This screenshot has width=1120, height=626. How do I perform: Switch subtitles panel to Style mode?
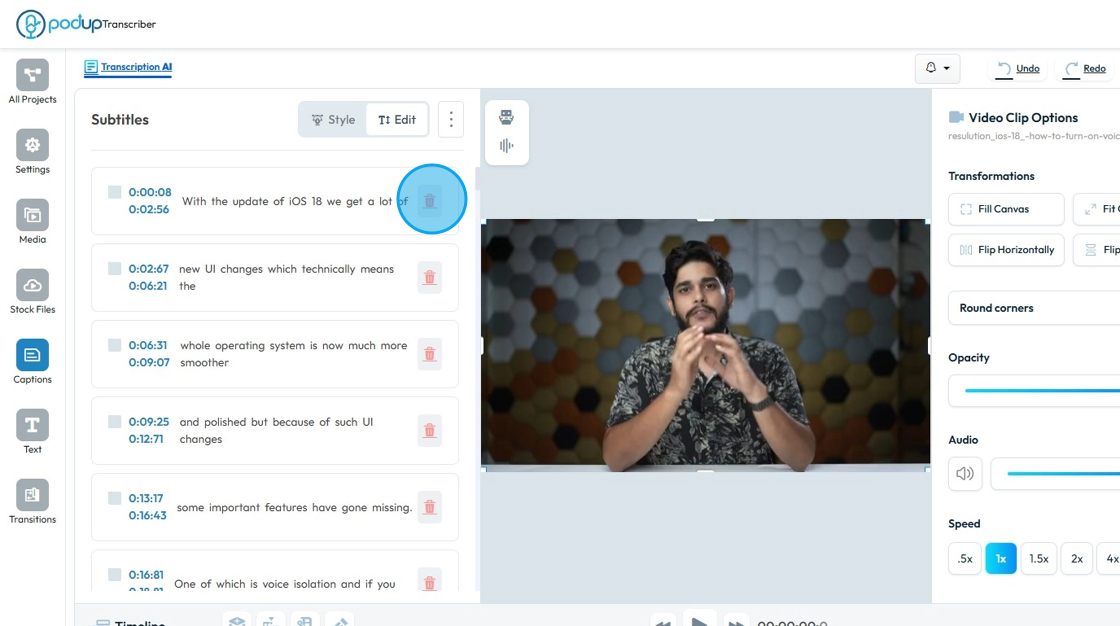tap(333, 119)
